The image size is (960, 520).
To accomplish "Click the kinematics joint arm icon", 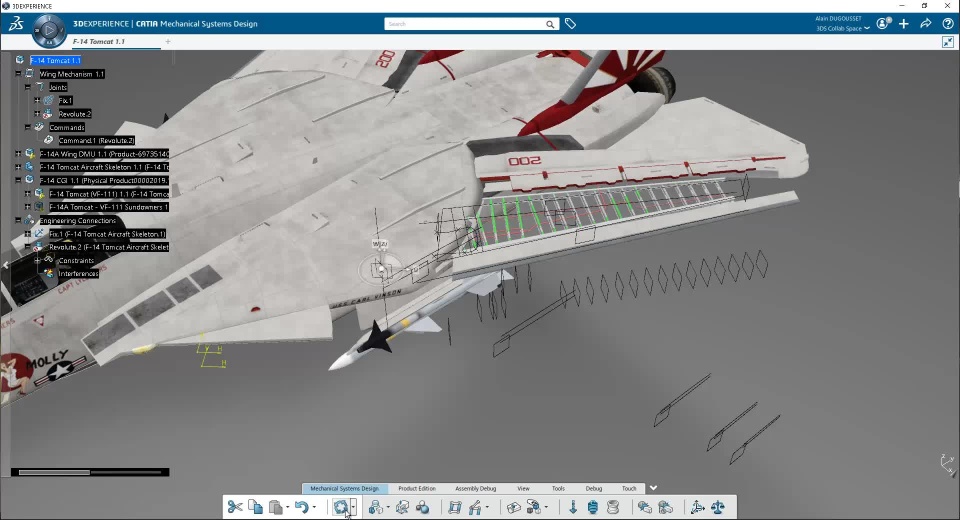I will click(x=475, y=507).
